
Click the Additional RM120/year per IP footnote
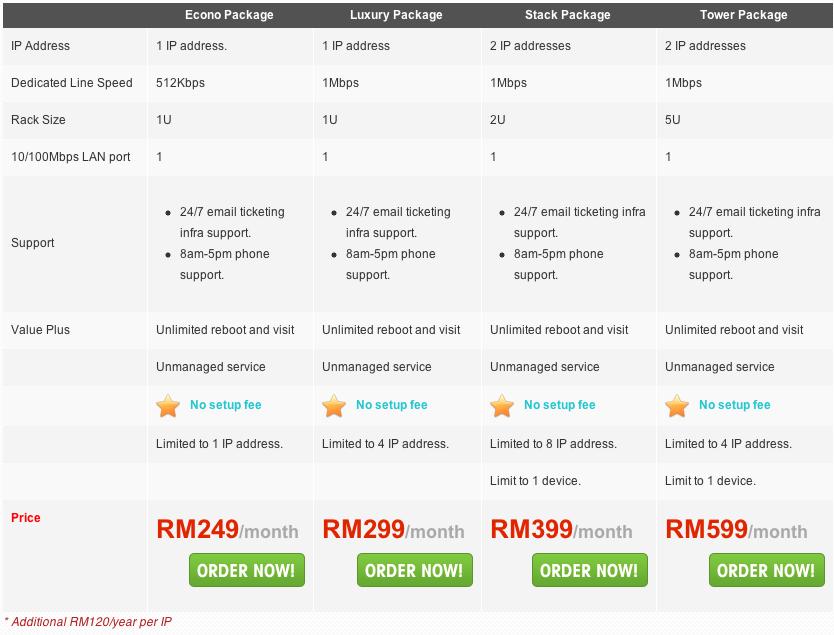(88, 622)
